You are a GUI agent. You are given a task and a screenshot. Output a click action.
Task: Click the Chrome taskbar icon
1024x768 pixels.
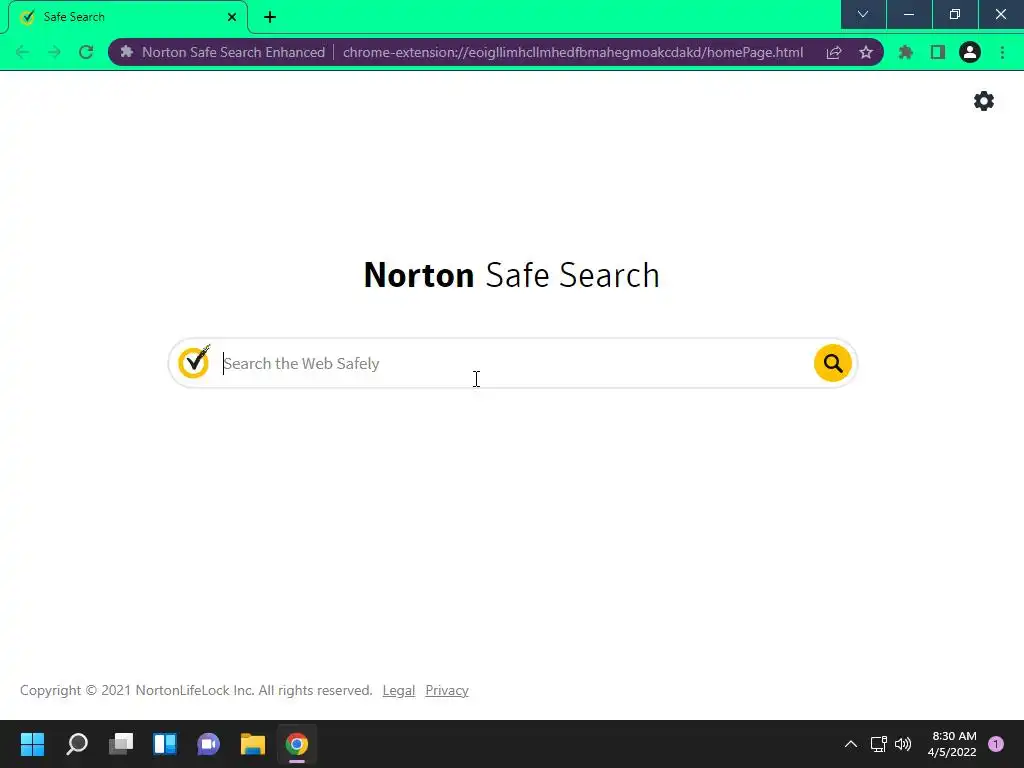pyautogui.click(x=296, y=744)
